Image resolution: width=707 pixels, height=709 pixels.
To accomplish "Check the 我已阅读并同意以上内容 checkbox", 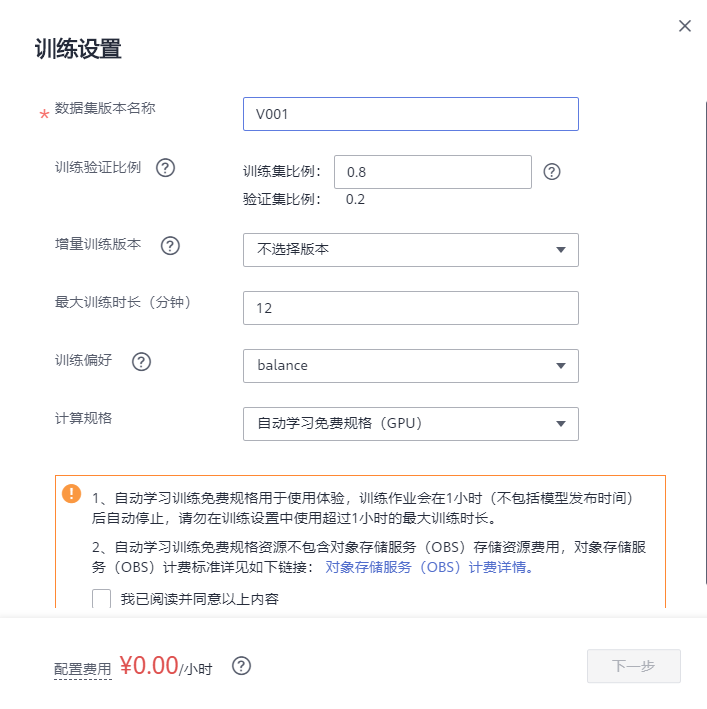I will pyautogui.click(x=102, y=599).
